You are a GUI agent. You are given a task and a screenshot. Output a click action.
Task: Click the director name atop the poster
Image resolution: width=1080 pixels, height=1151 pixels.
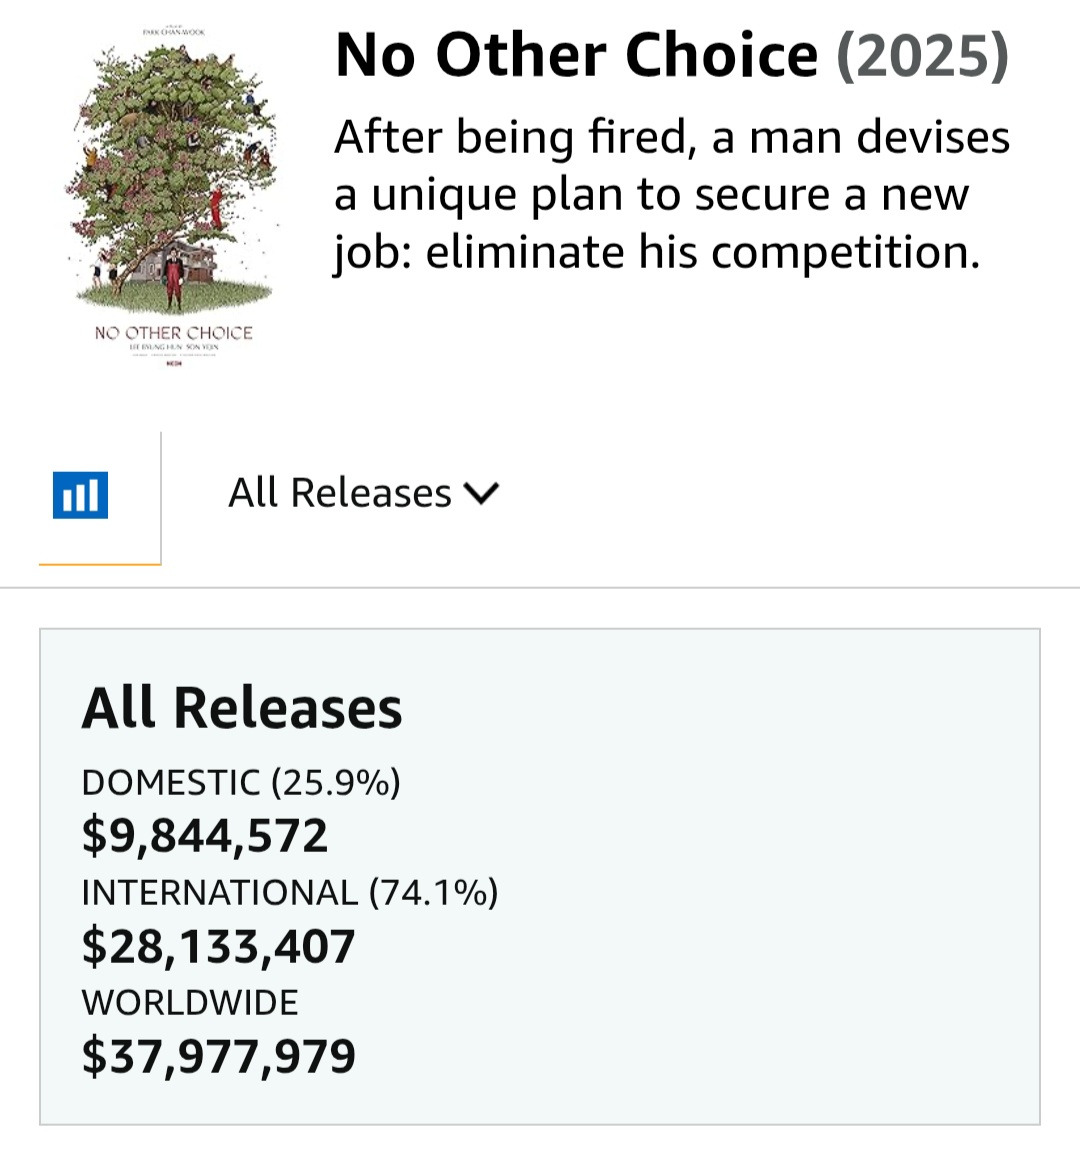(173, 32)
